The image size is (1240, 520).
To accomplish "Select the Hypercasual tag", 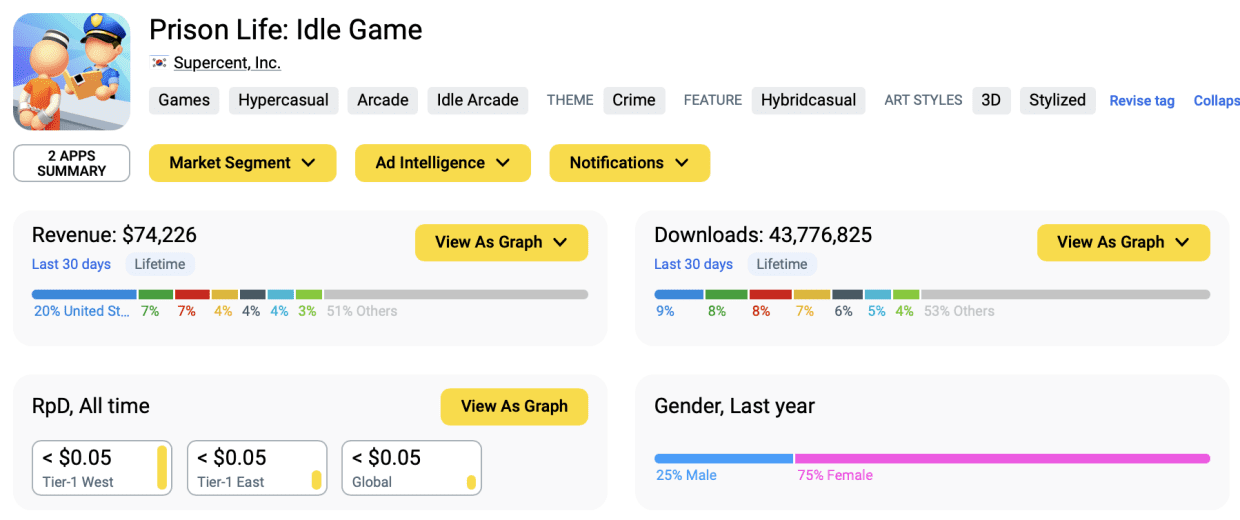I will 283,100.
